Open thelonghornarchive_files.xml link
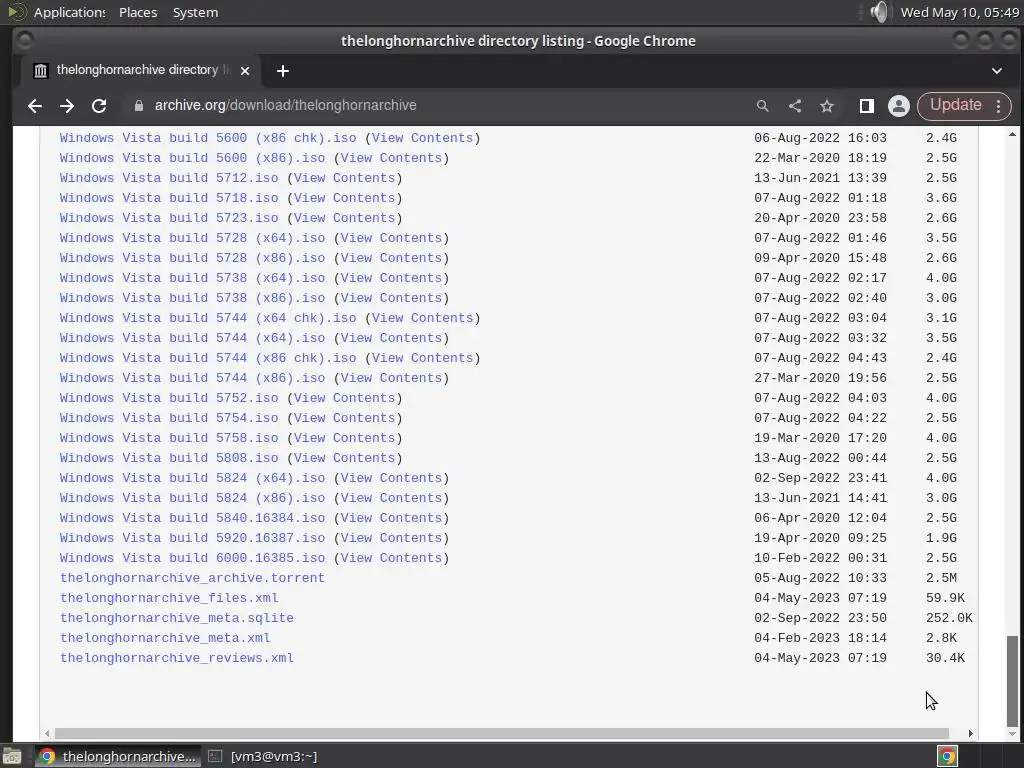 169,598
